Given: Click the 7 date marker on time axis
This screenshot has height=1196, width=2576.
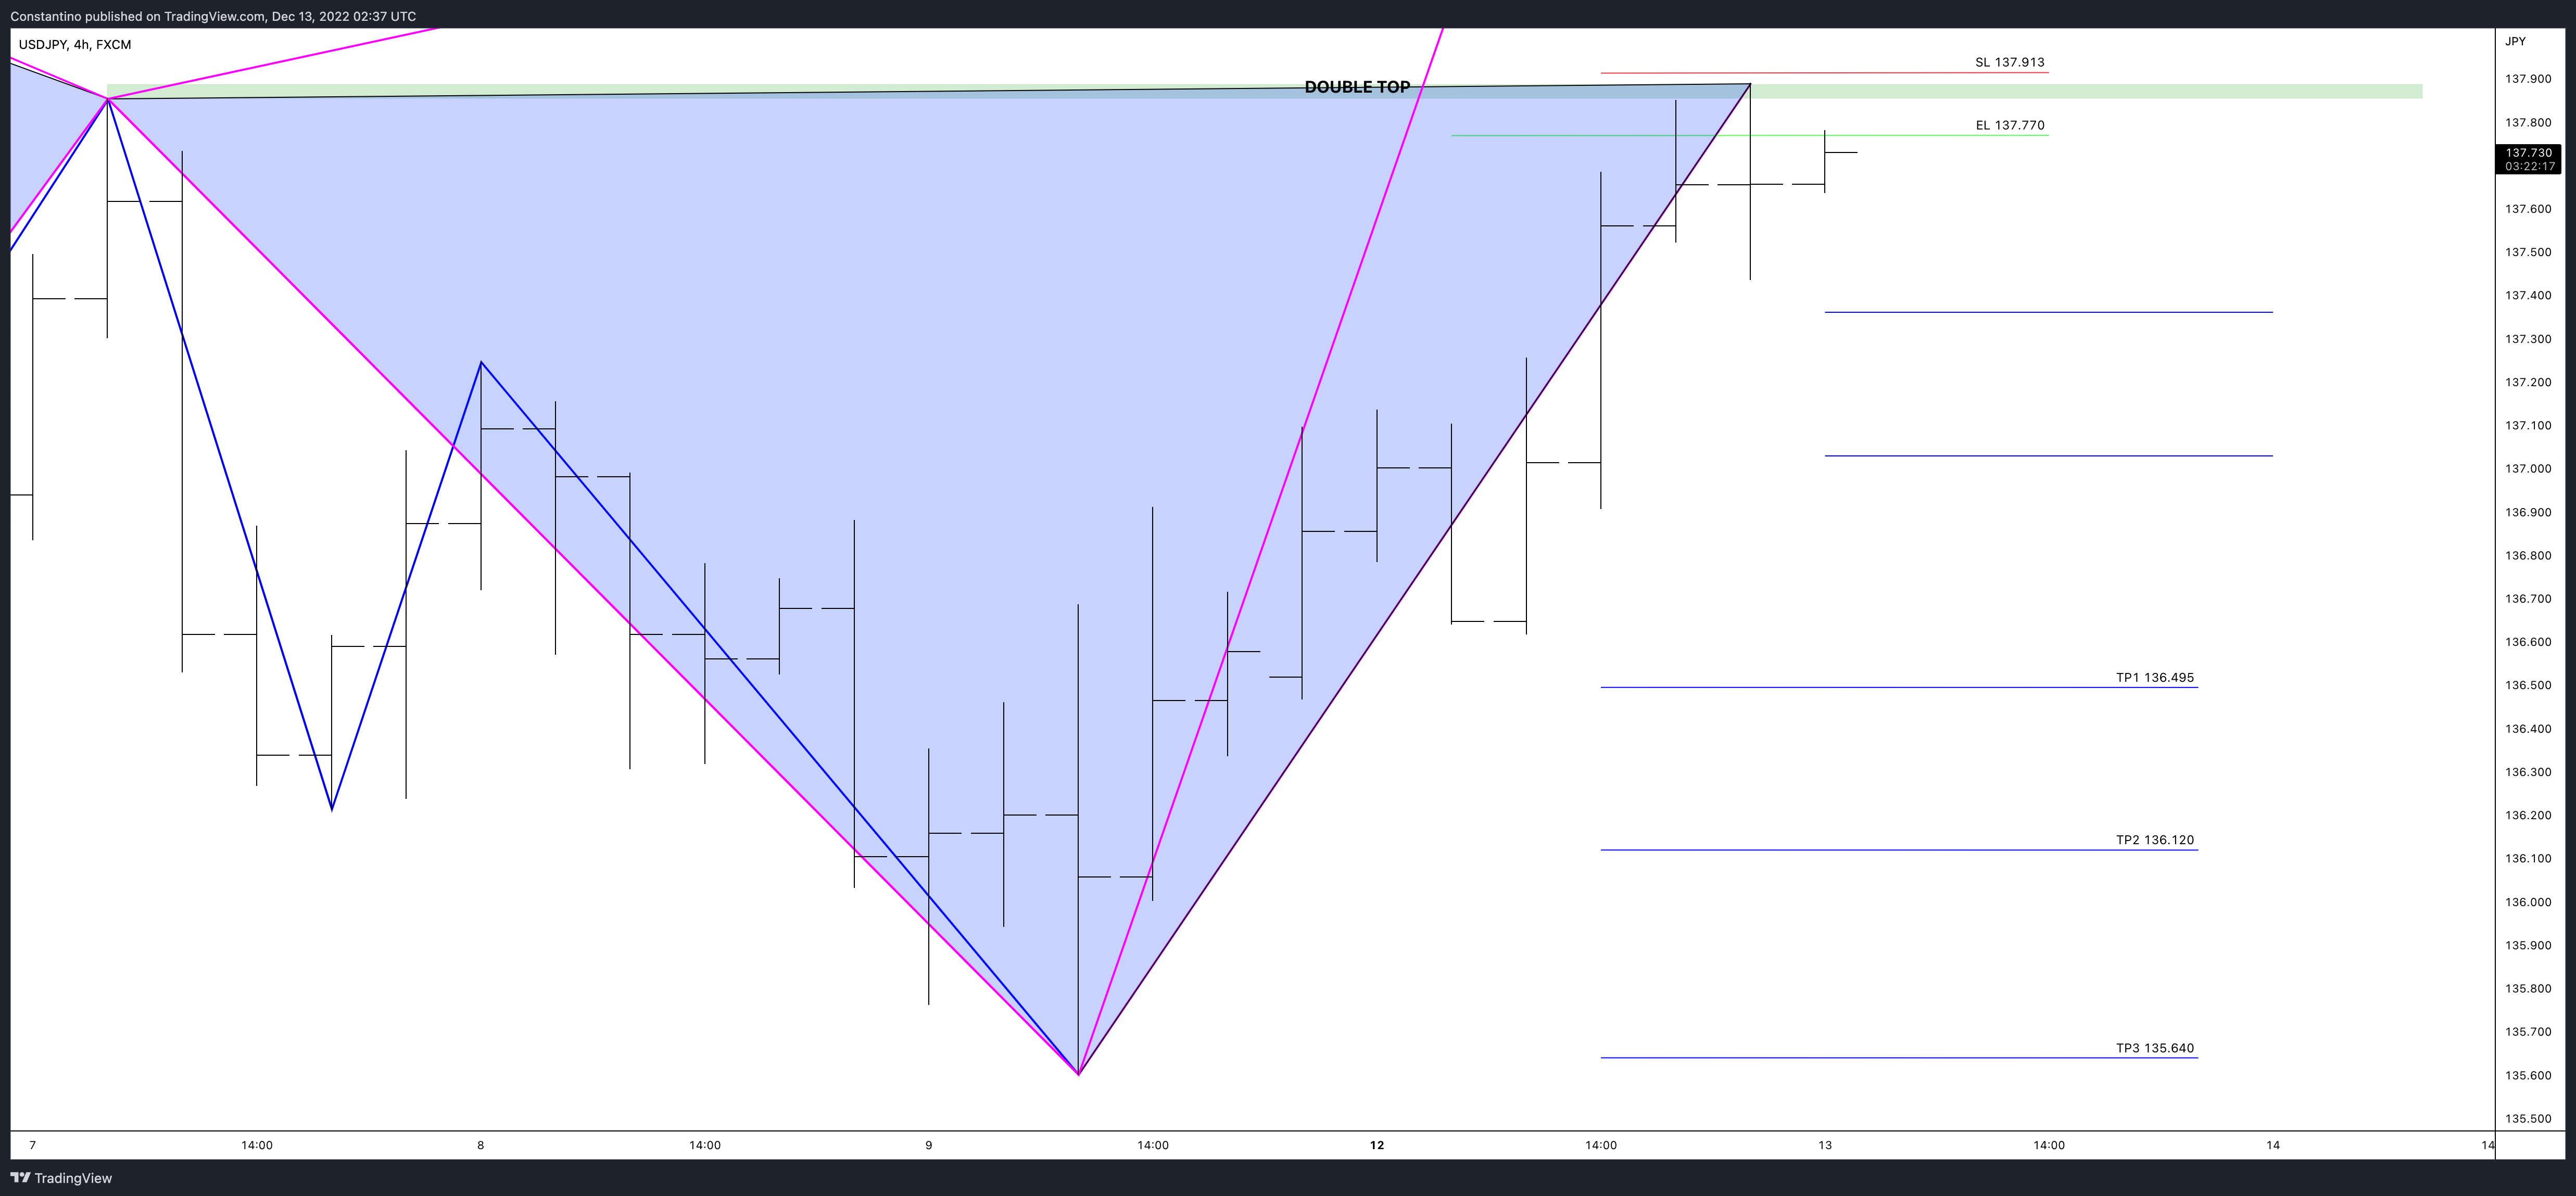Looking at the screenshot, I should pos(33,1145).
